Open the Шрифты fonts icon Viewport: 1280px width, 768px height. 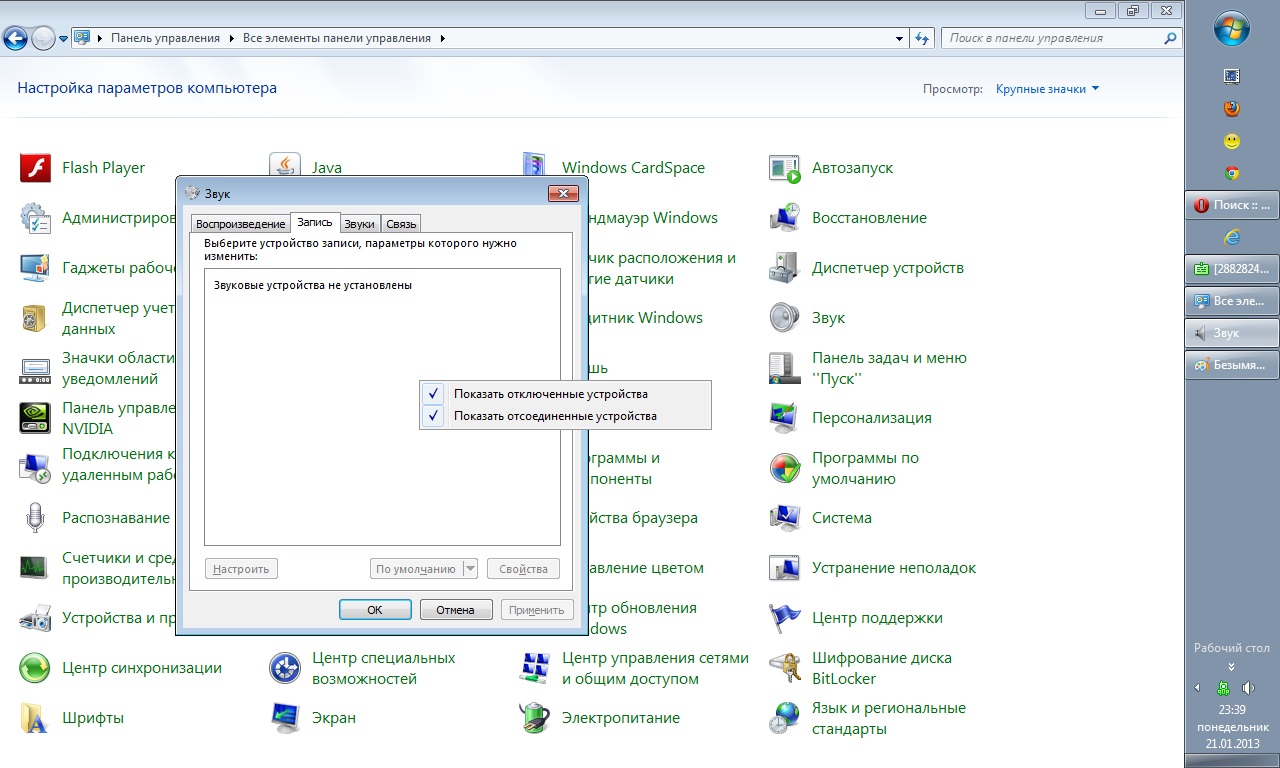36,718
